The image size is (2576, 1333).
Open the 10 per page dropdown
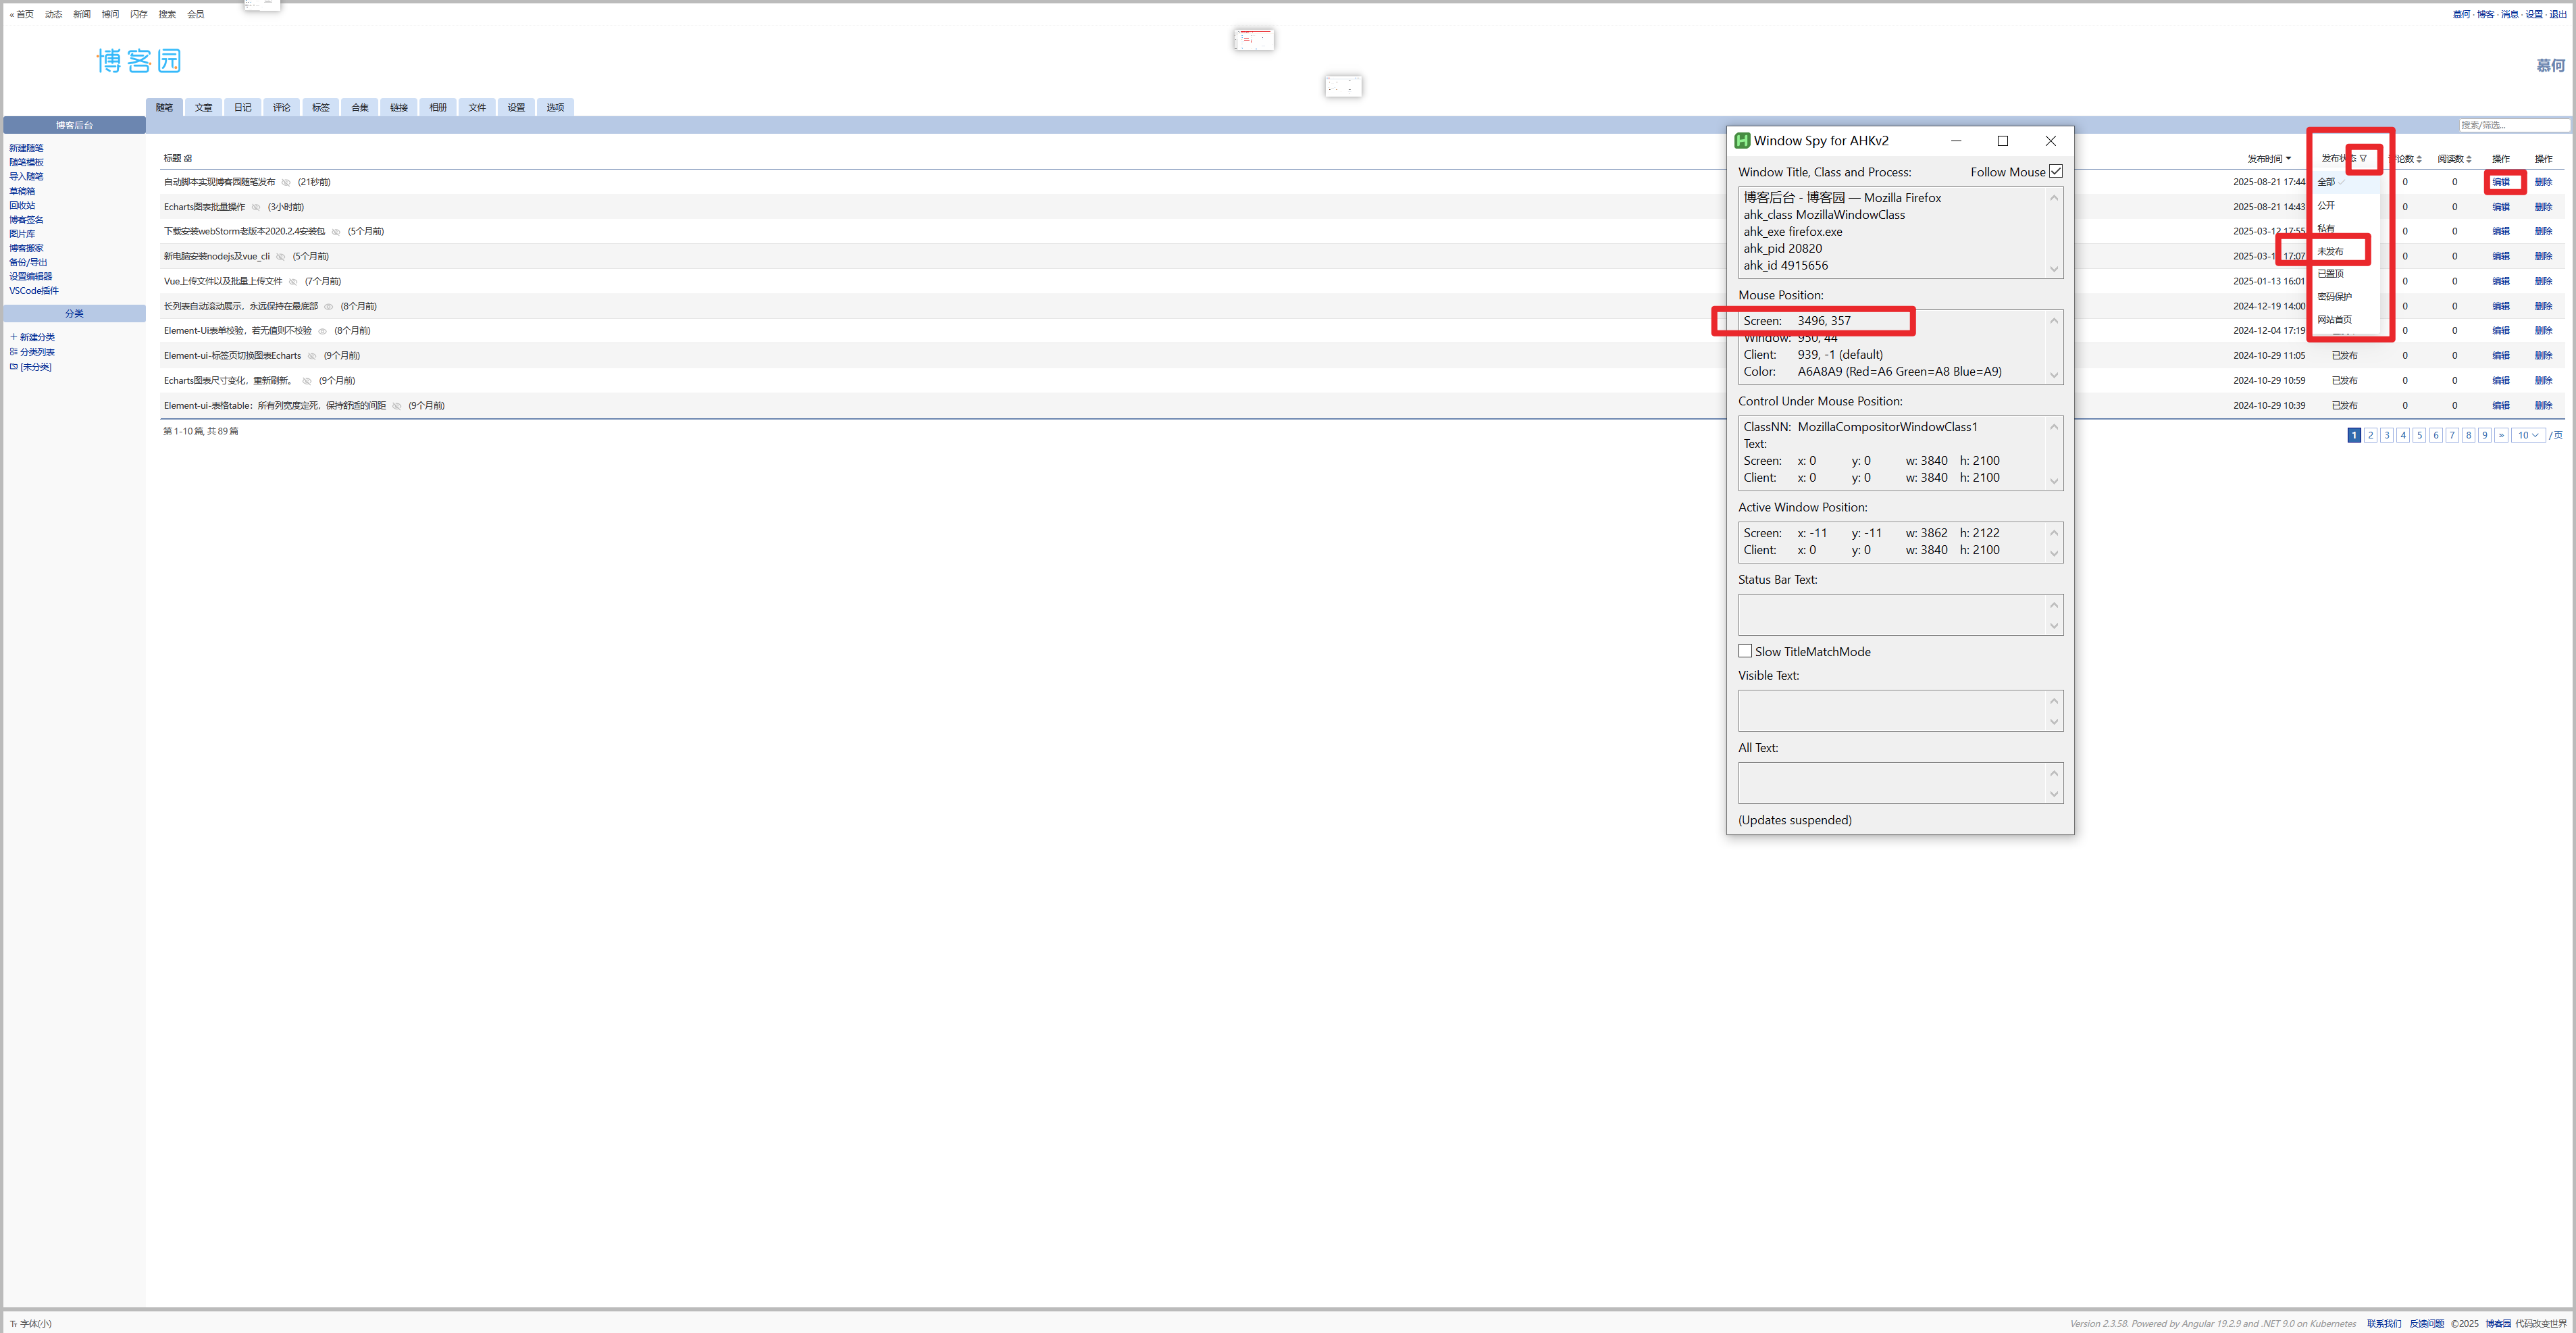coord(2528,436)
